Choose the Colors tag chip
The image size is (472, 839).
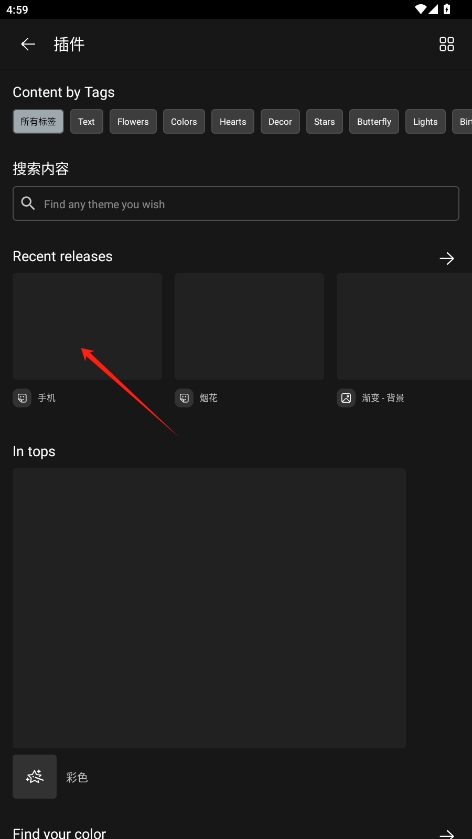(x=184, y=121)
